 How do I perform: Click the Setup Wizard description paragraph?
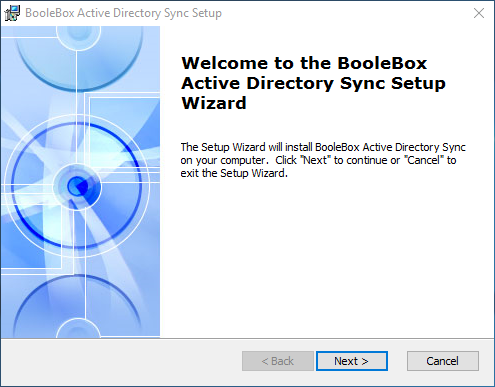(x=323, y=160)
